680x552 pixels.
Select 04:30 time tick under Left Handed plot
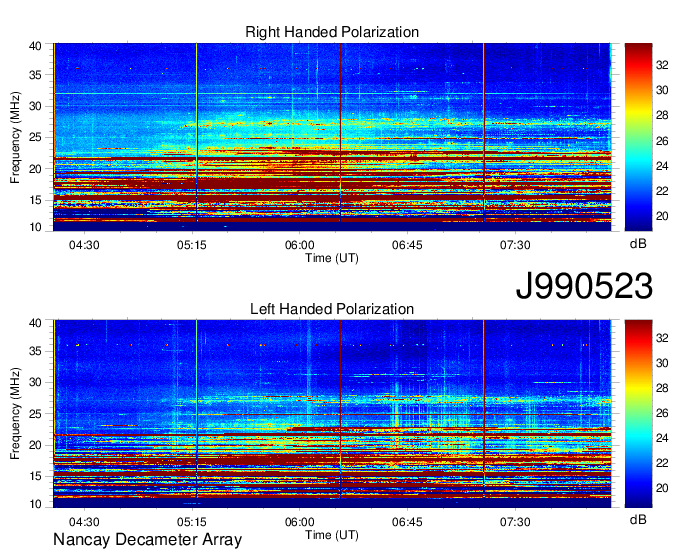[x=84, y=522]
